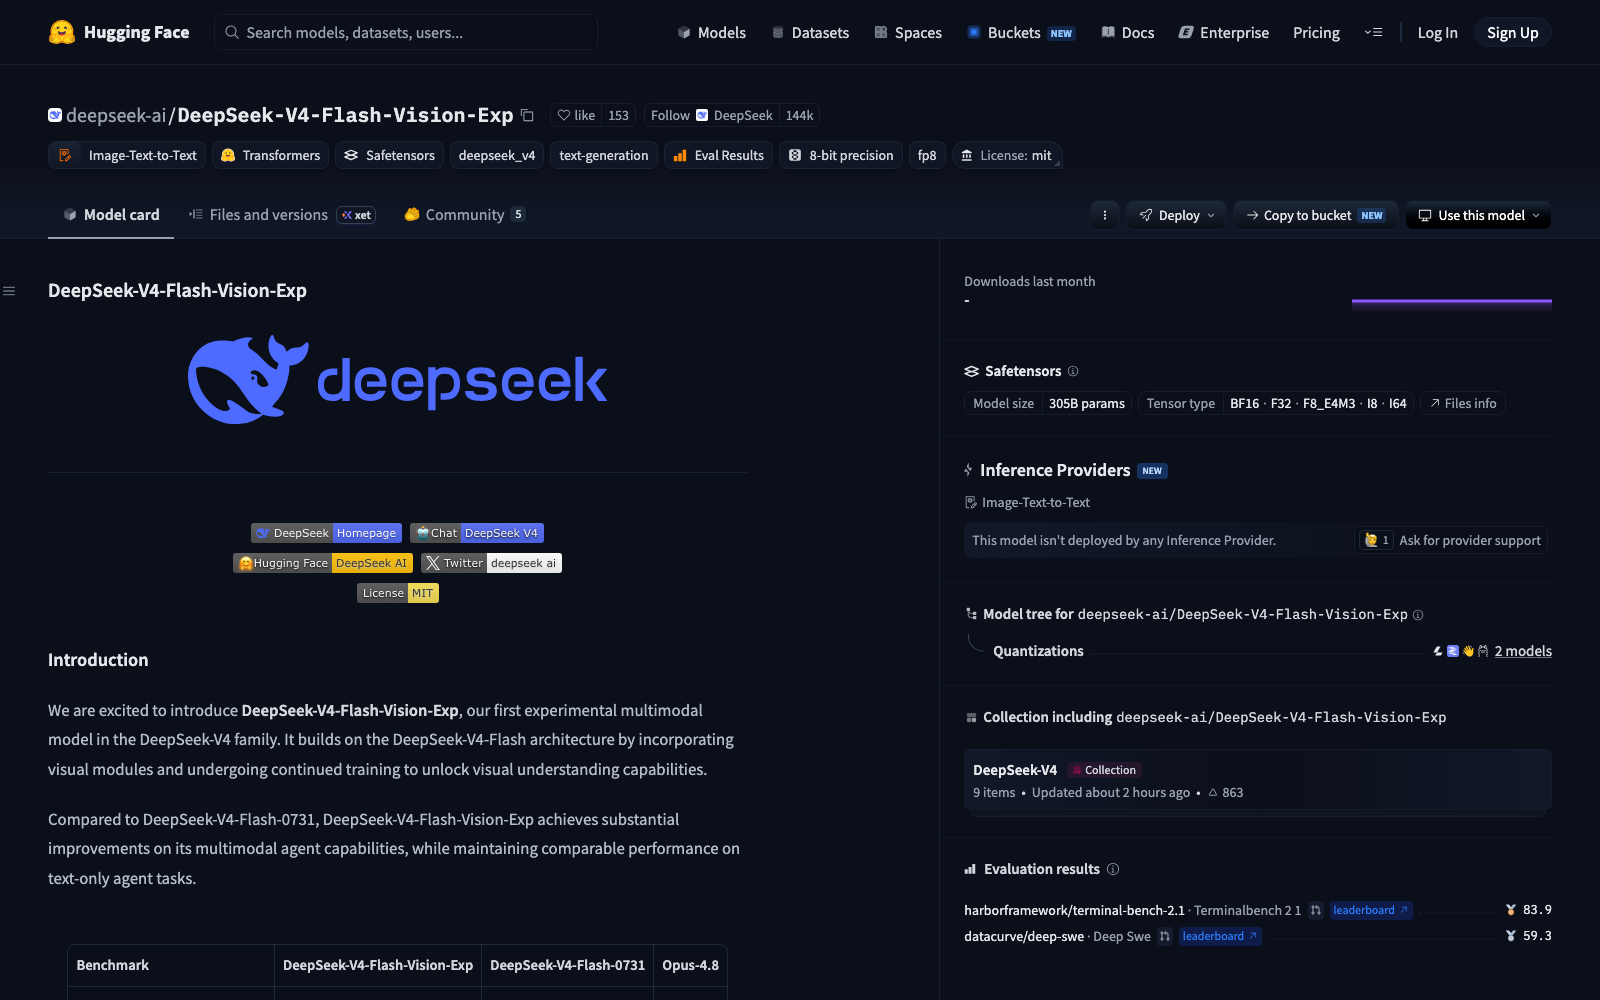Click Ask for provider support
The height and width of the screenshot is (1000, 1600).
pyautogui.click(x=1452, y=540)
